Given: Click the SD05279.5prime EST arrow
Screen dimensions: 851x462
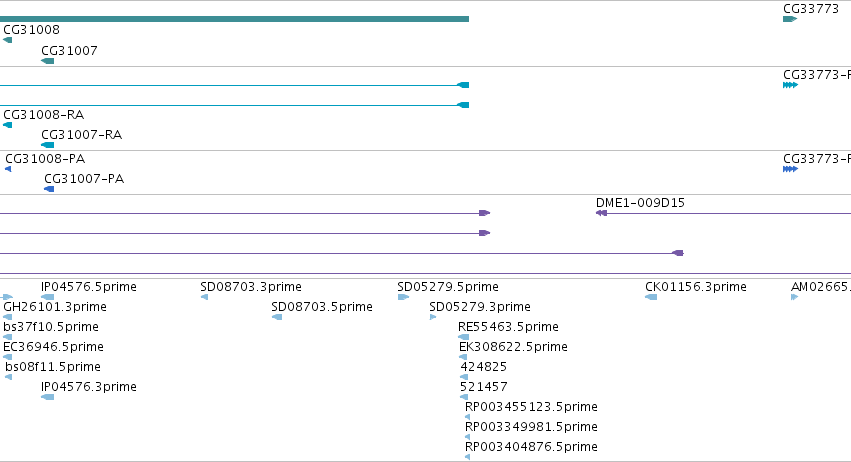Looking at the screenshot, I should click(x=403, y=297).
